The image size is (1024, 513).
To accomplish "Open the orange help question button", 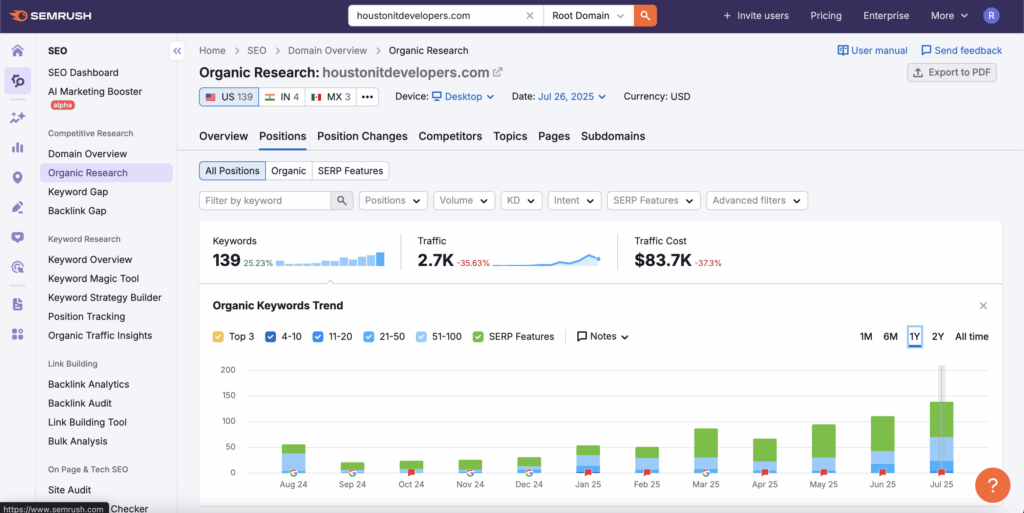I will tap(992, 485).
